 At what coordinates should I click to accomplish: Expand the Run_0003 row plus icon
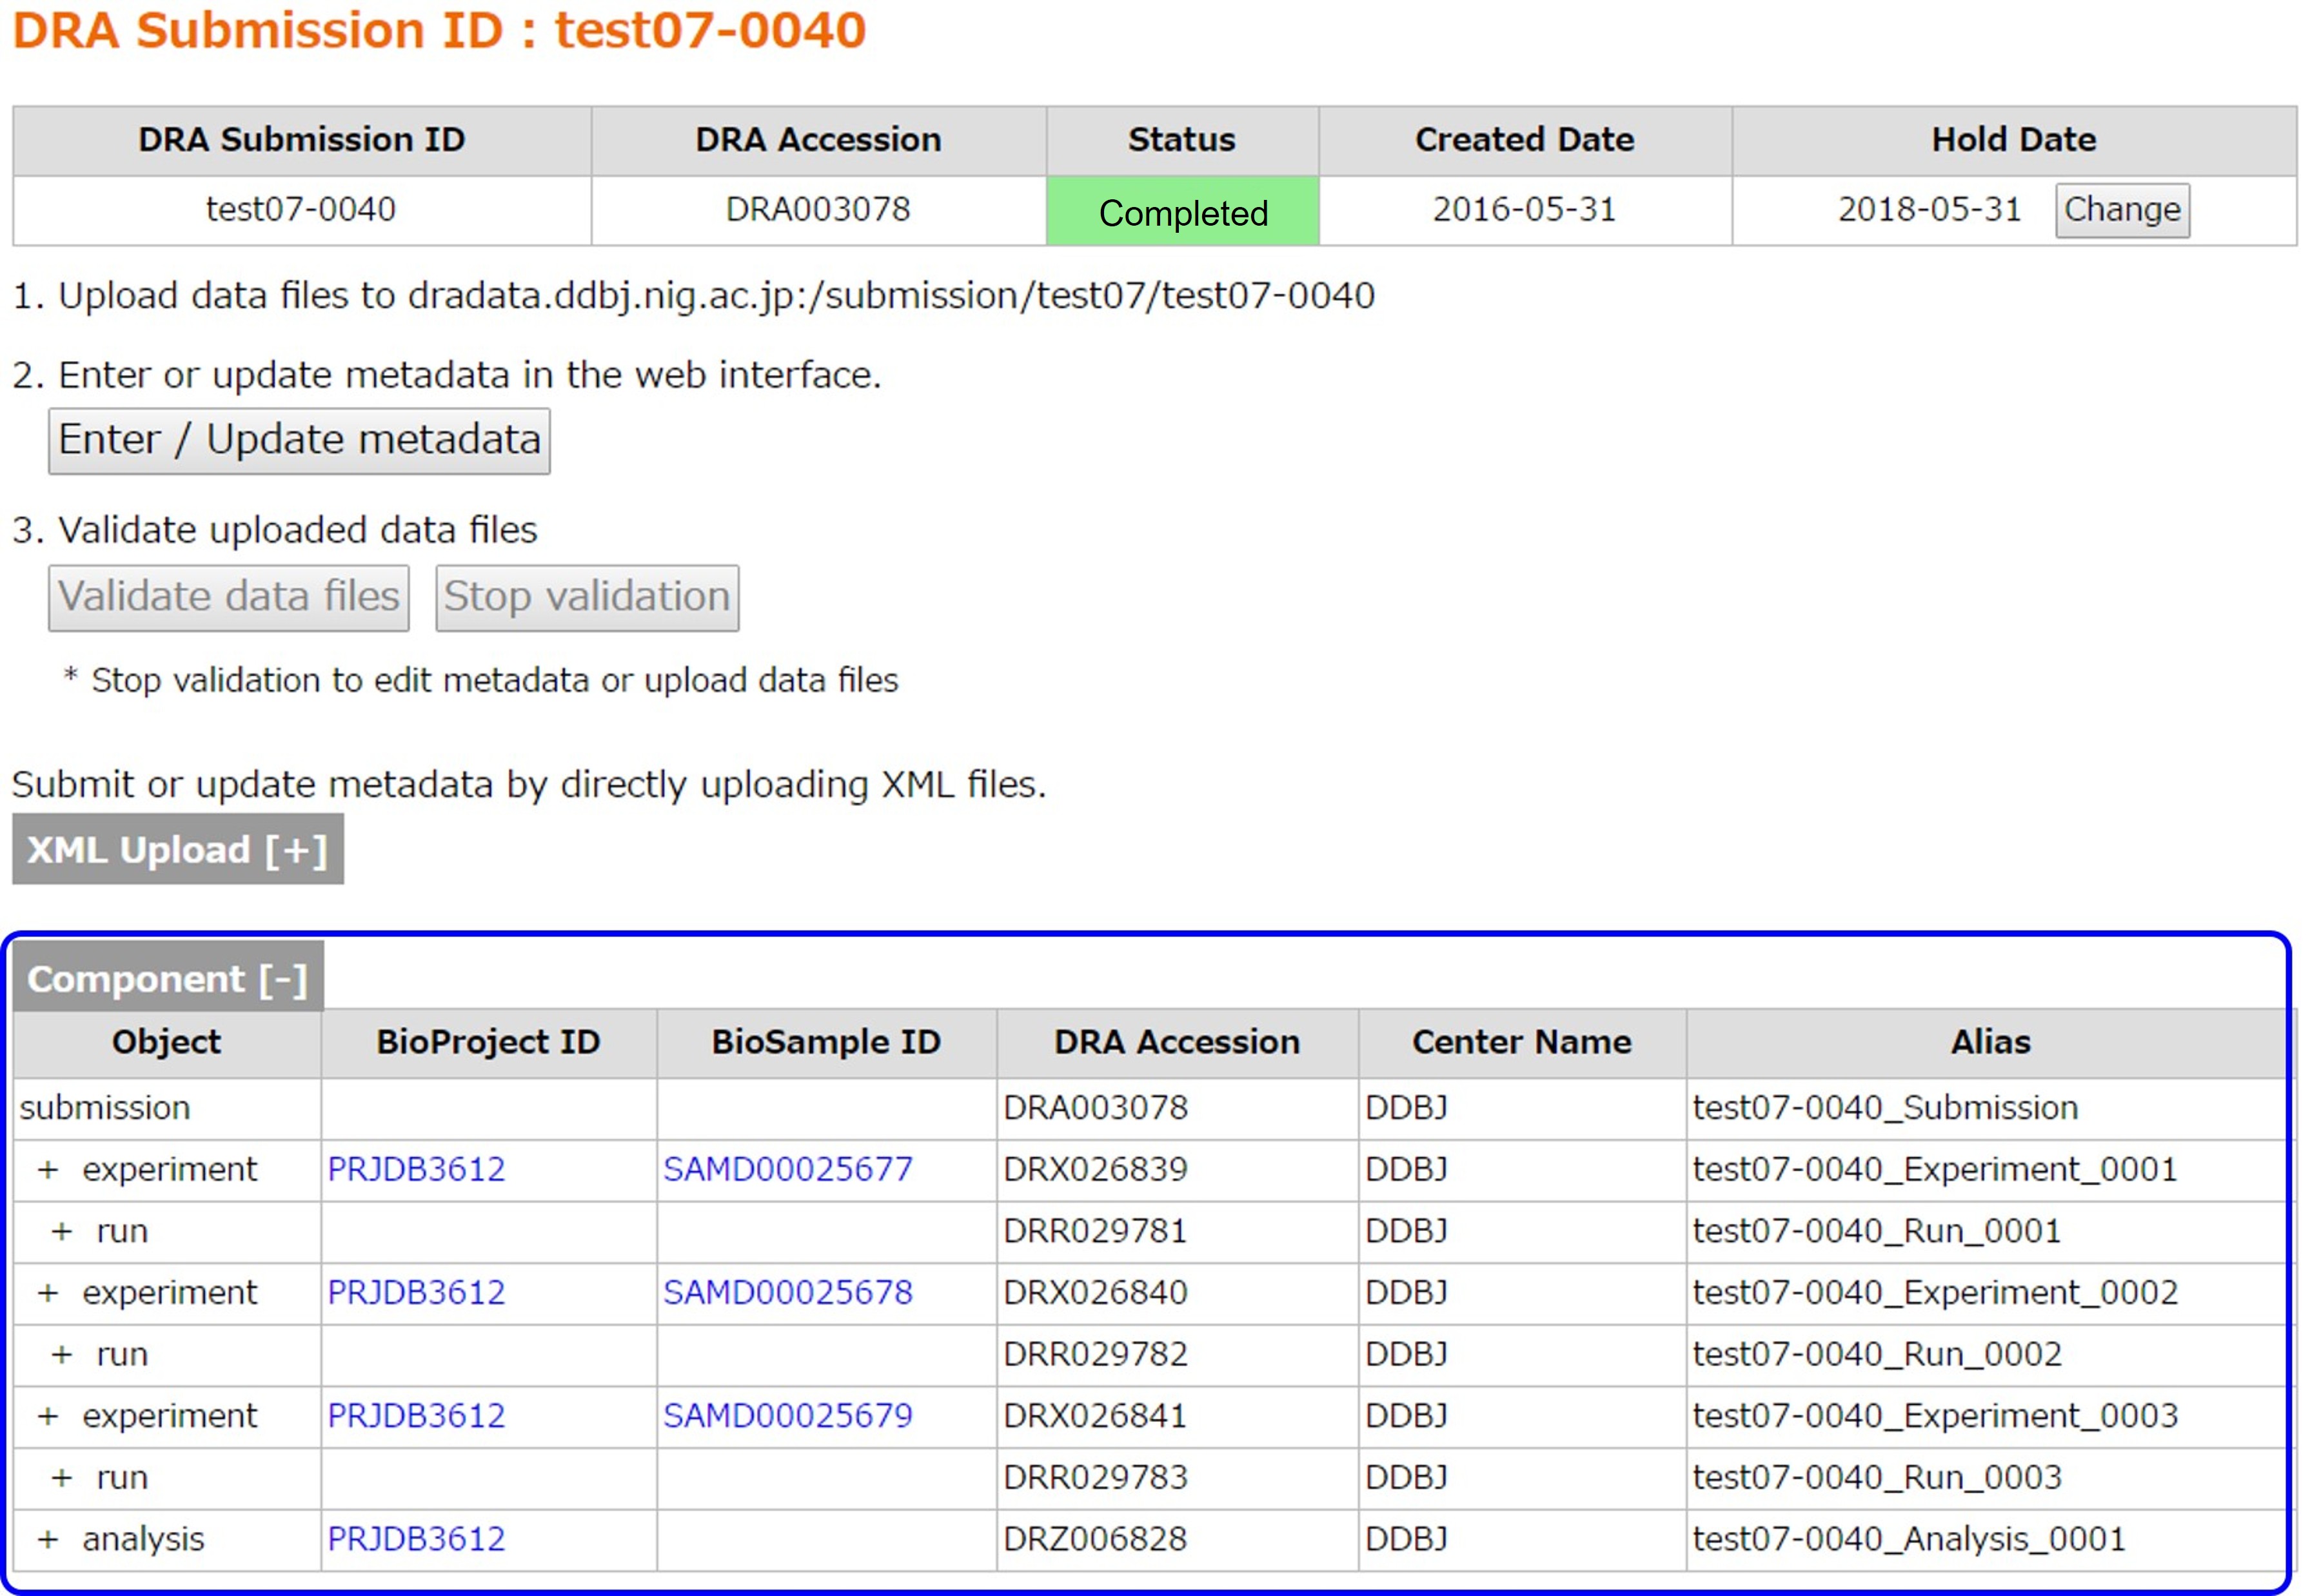[62, 1477]
